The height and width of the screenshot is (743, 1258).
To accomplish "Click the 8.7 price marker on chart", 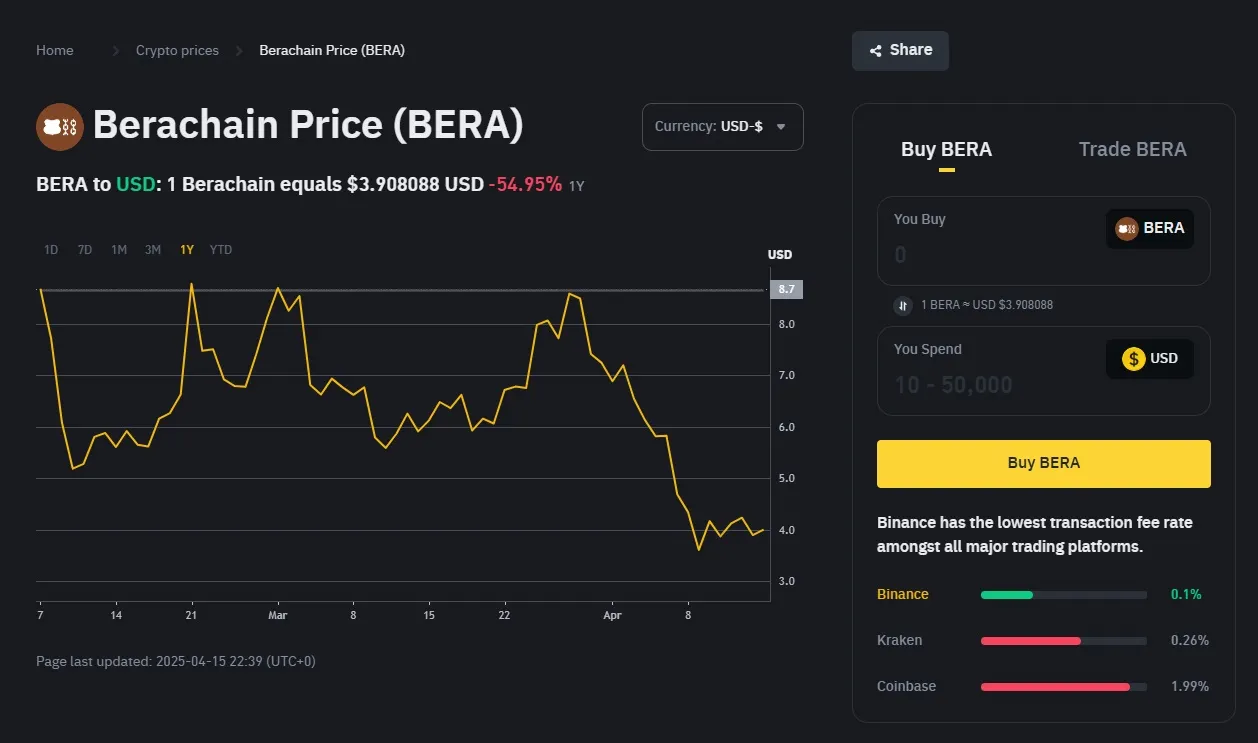I will click(786, 290).
